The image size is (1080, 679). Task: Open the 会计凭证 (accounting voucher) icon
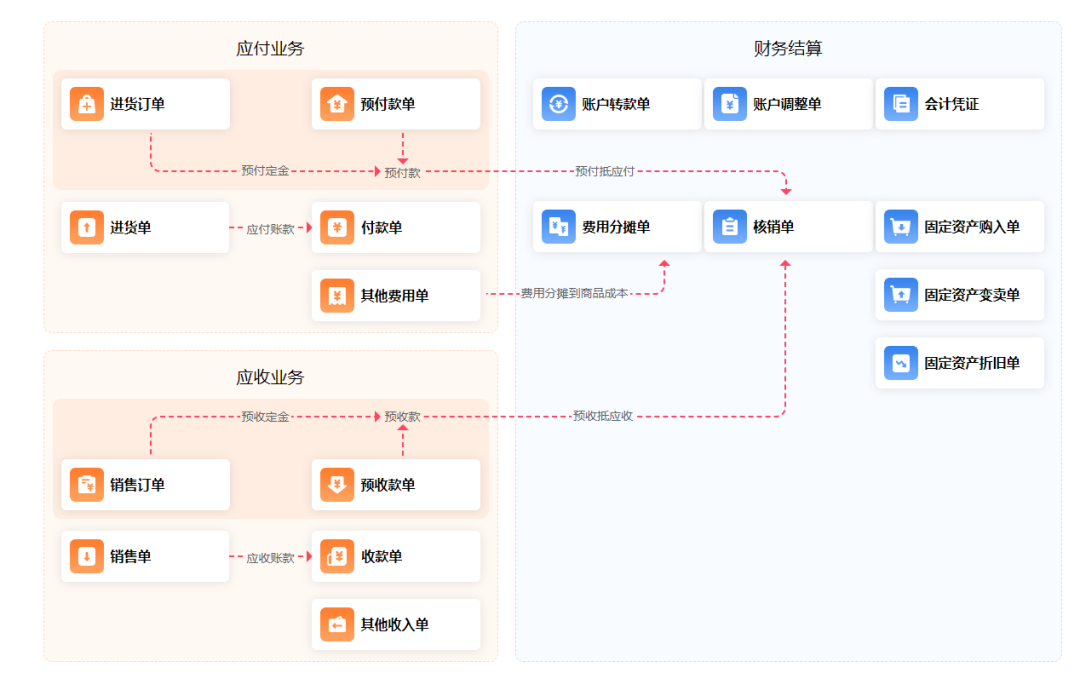pos(900,103)
